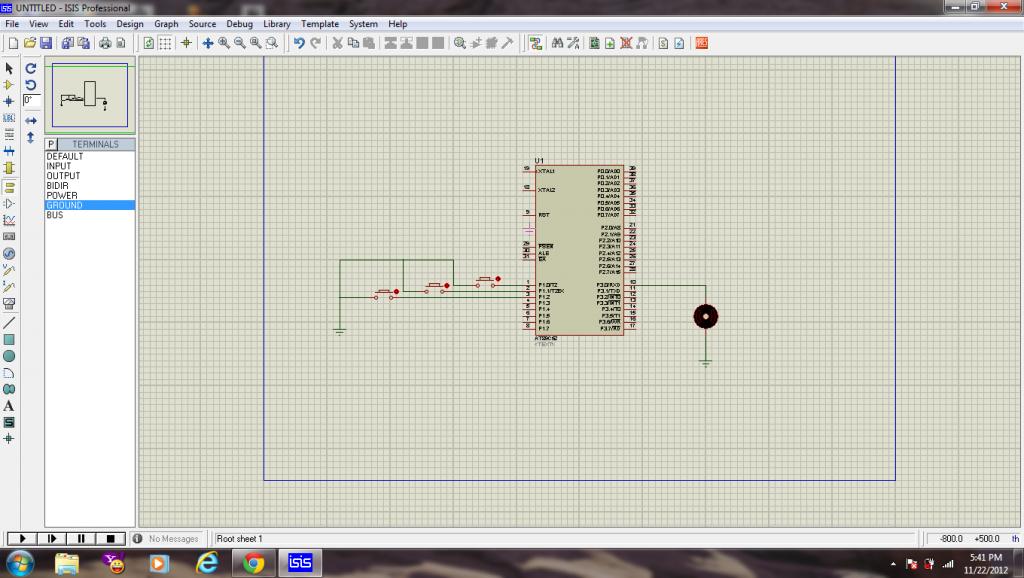Click the Component Mode tool
Viewport: 1024px width, 578px height.
coord(9,85)
